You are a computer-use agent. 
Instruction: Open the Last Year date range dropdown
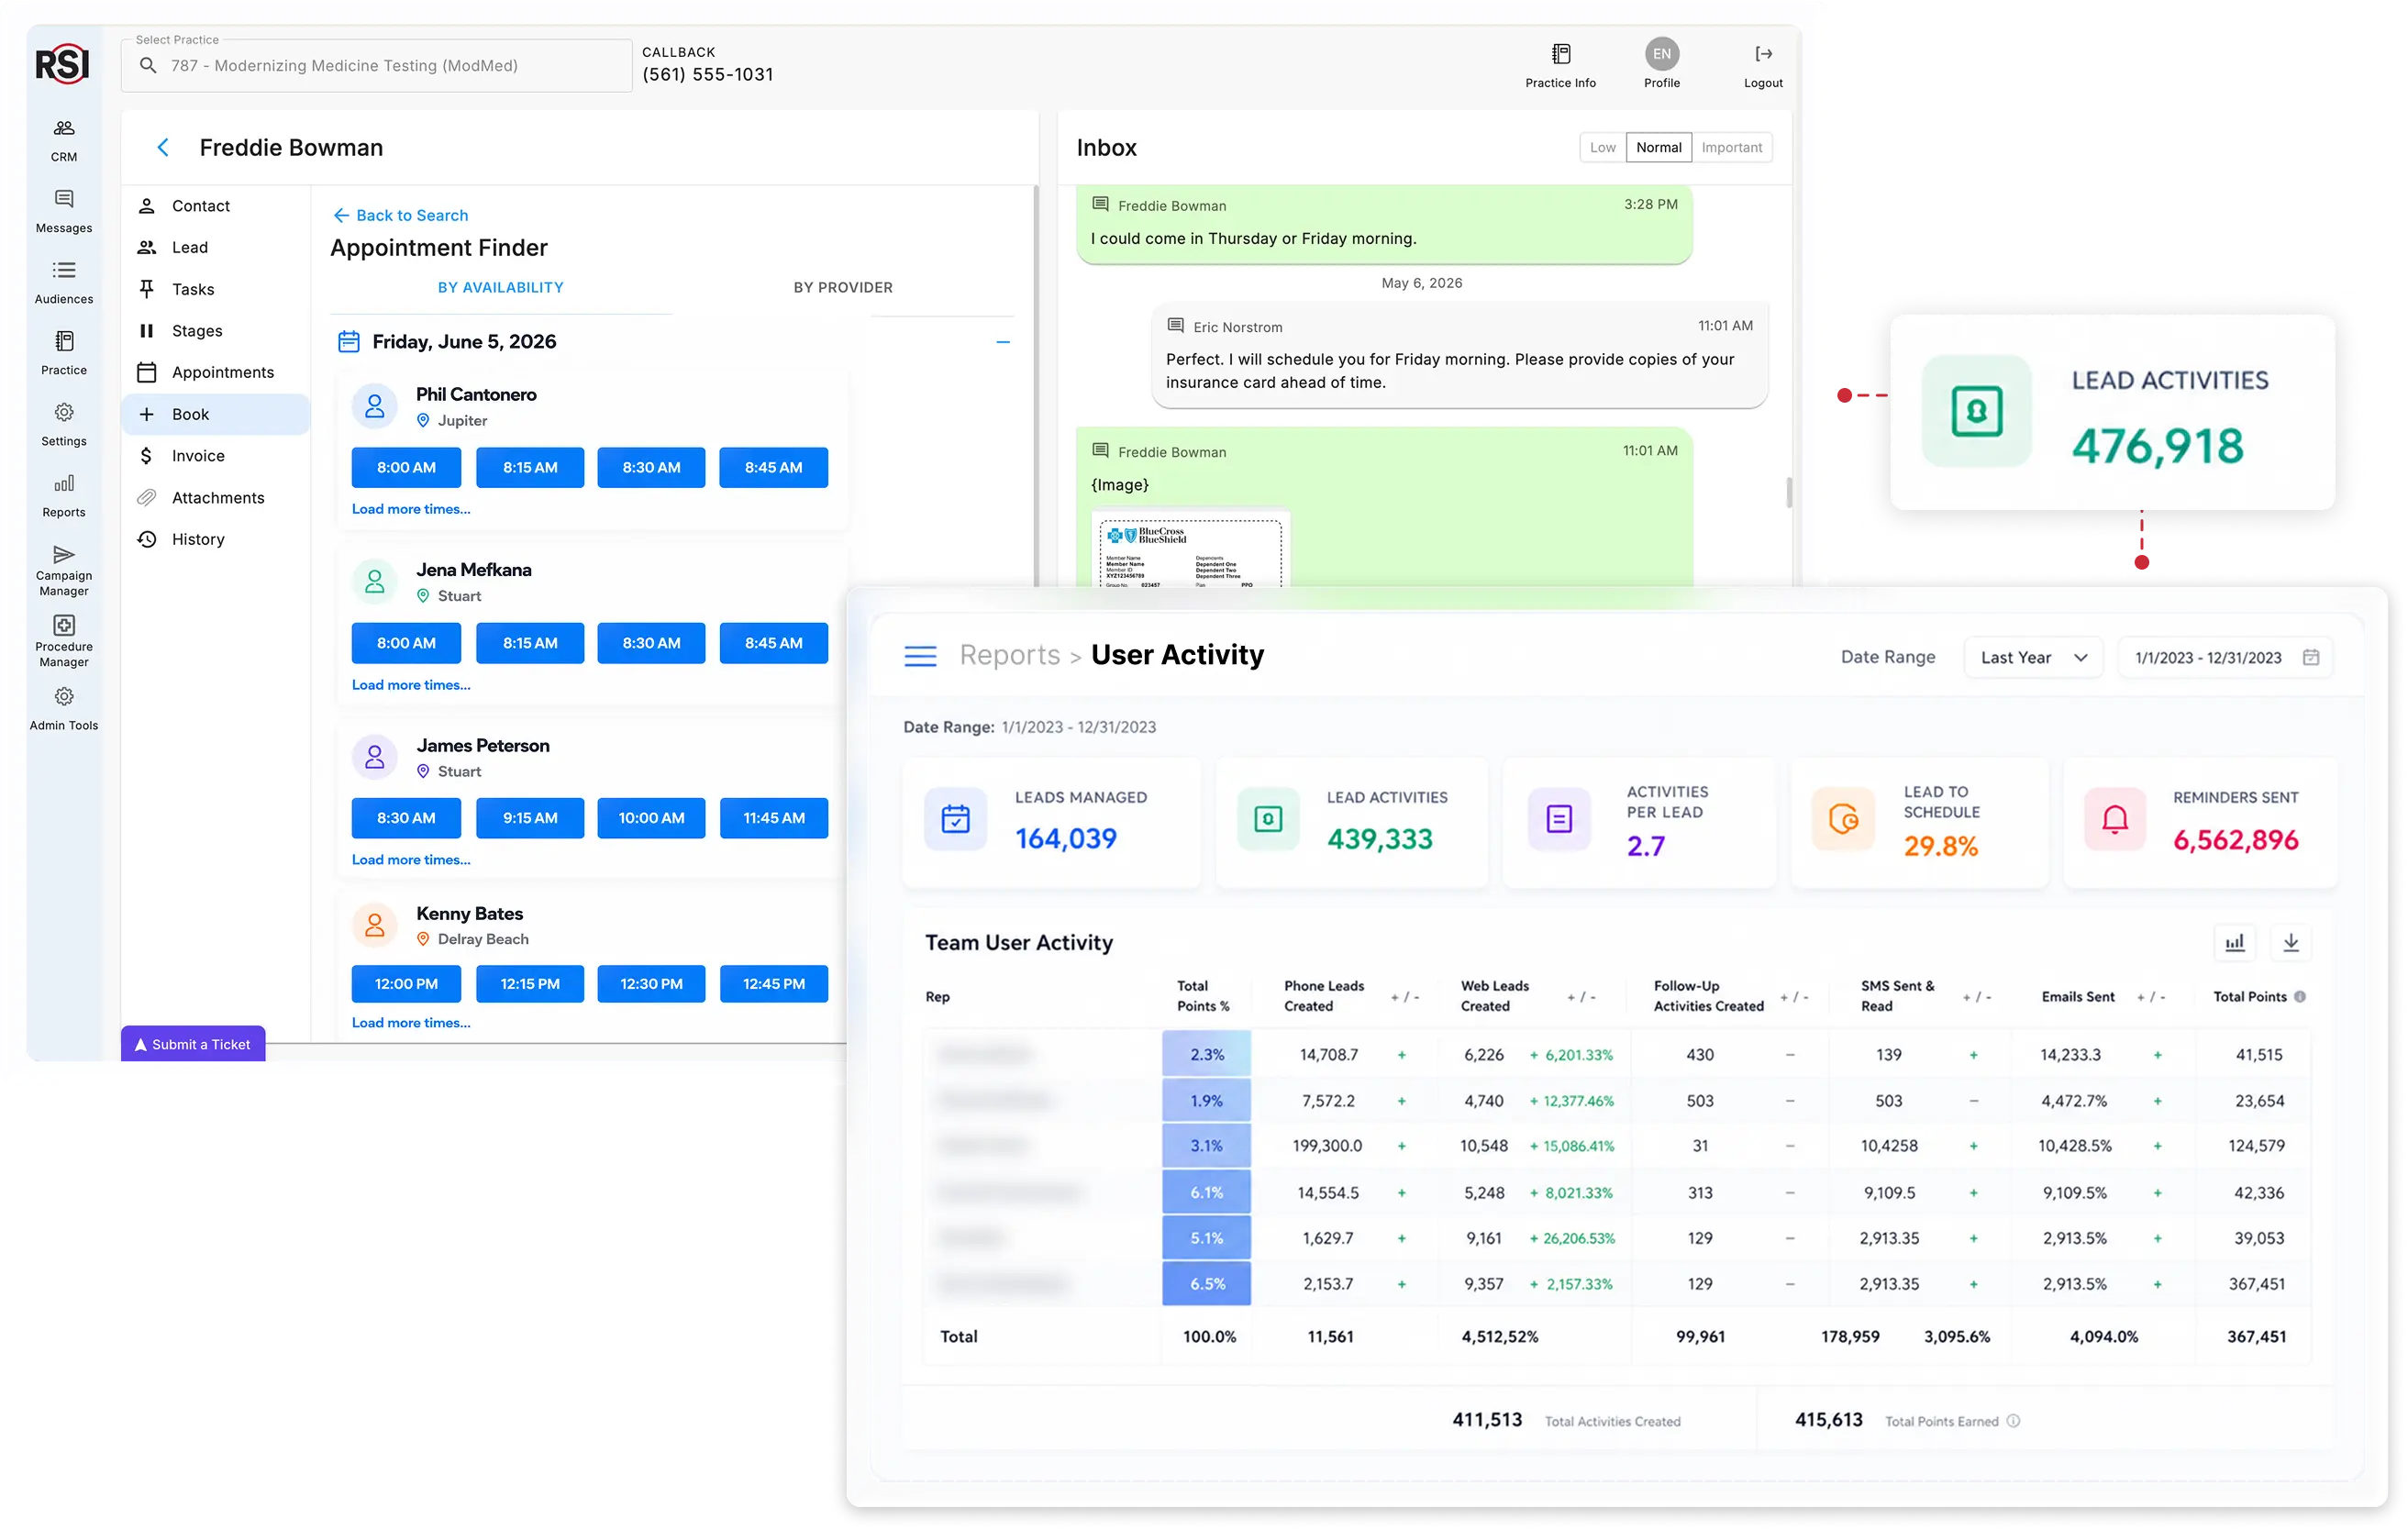[x=2033, y=657]
